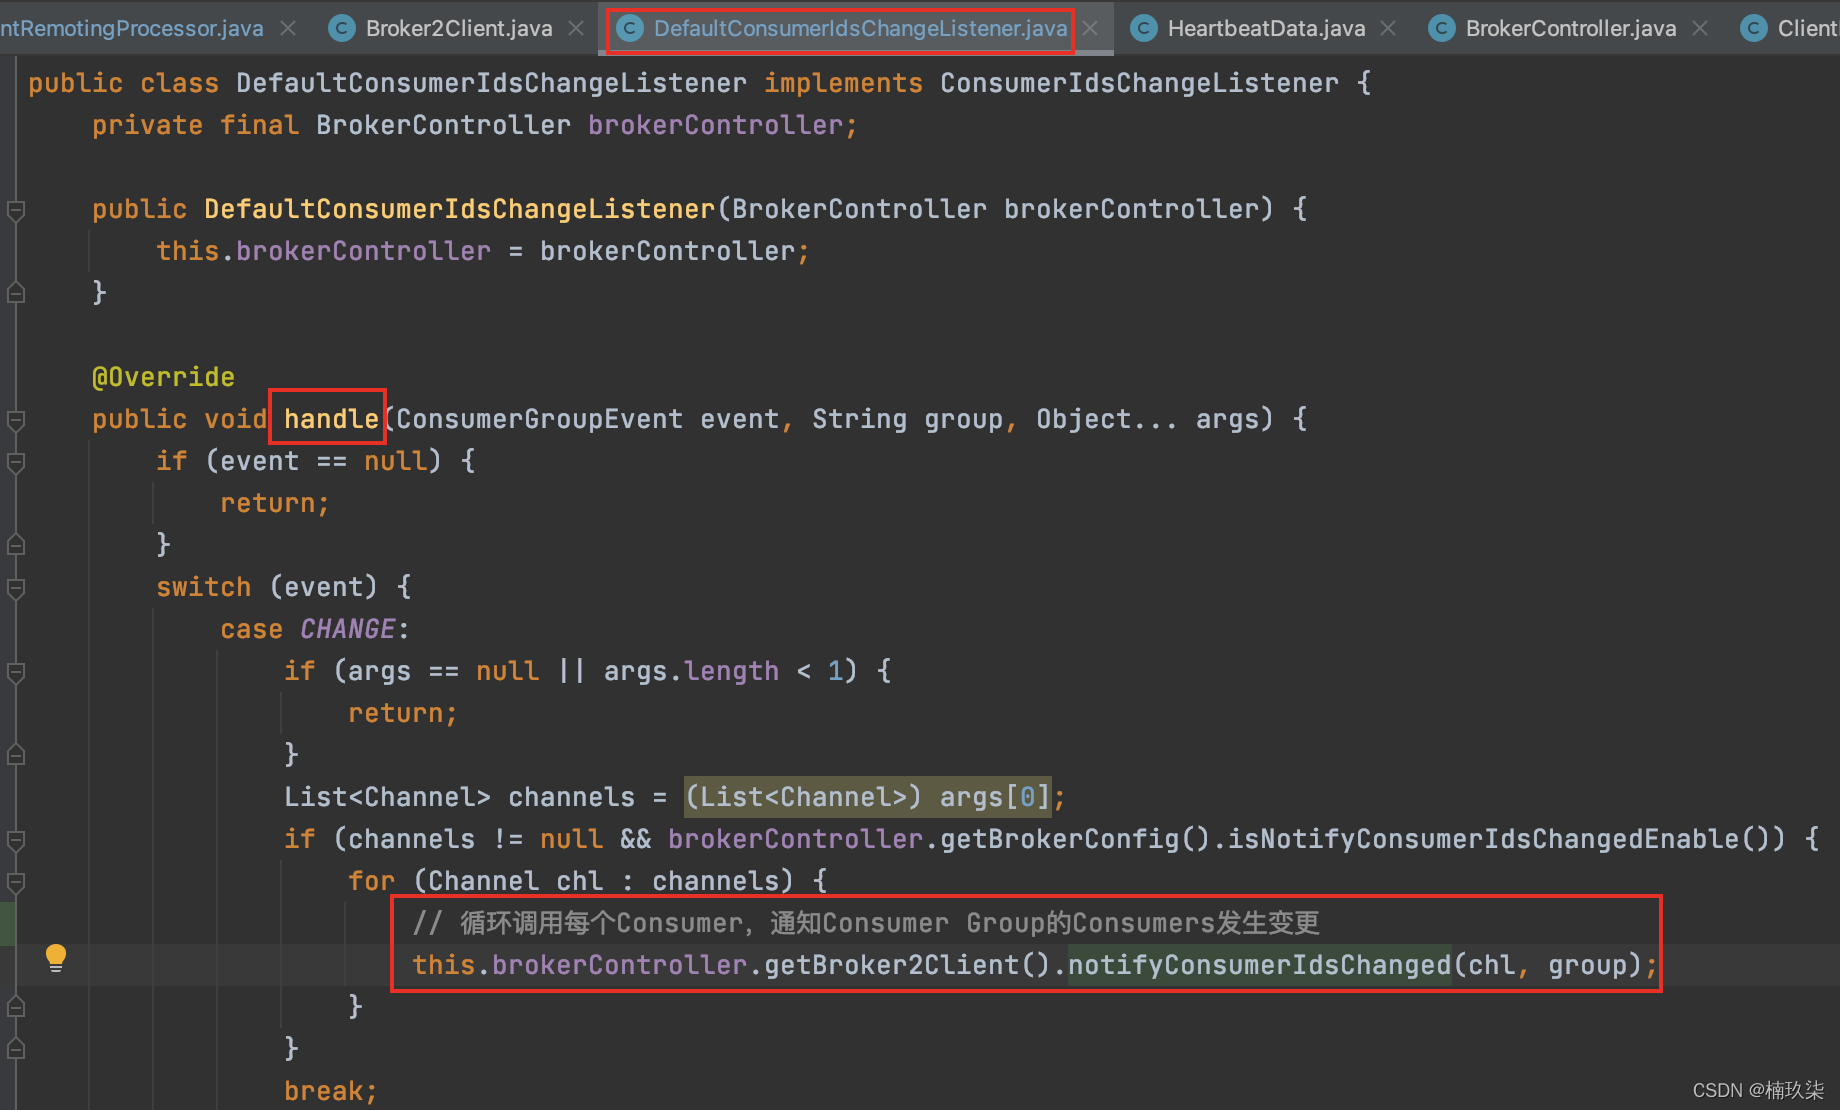This screenshot has height=1110, width=1840.
Task: Click the Broker2Client.java class file icon
Action: click(x=342, y=29)
